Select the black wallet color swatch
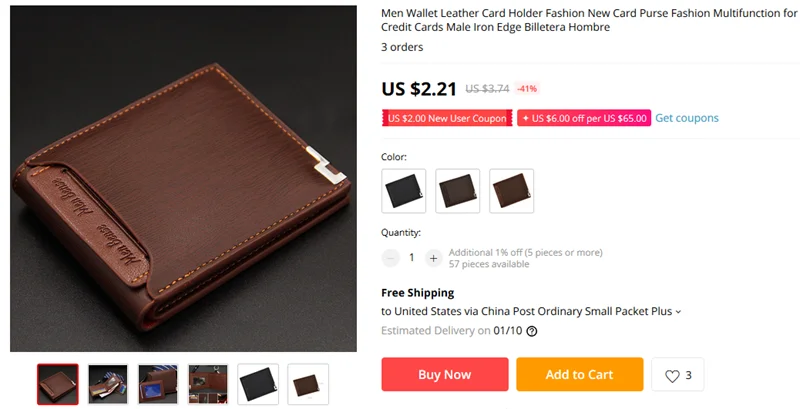This screenshot has height=409, width=800. click(x=404, y=191)
